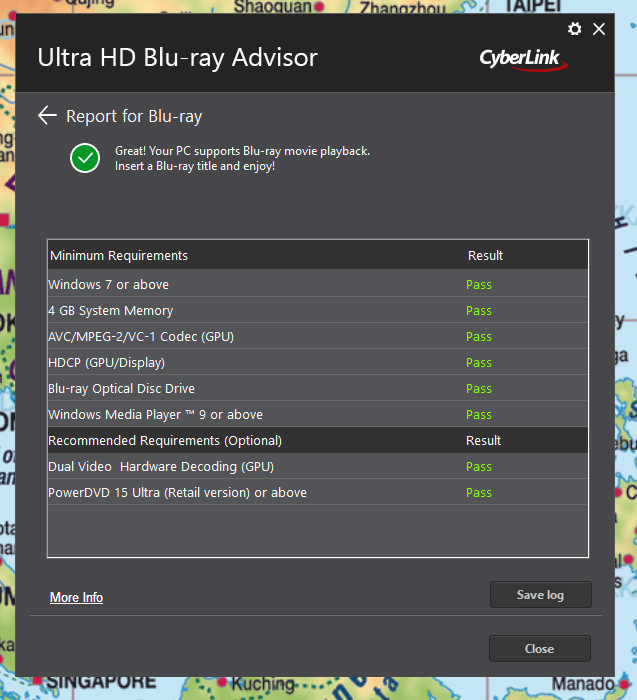Image resolution: width=637 pixels, height=700 pixels.
Task: Click the Close button
Action: 540,649
